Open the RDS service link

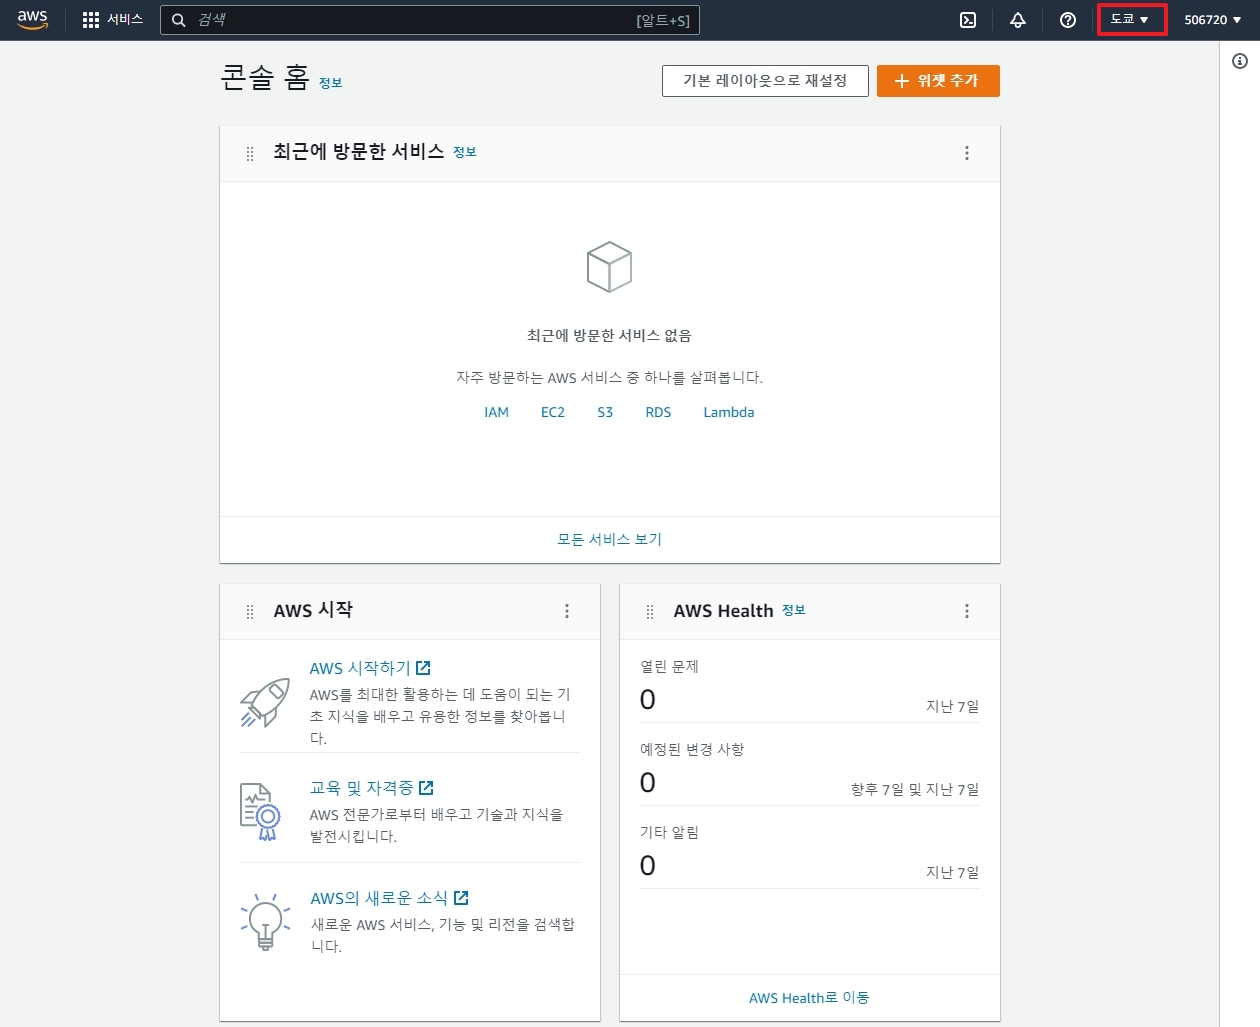click(x=658, y=412)
